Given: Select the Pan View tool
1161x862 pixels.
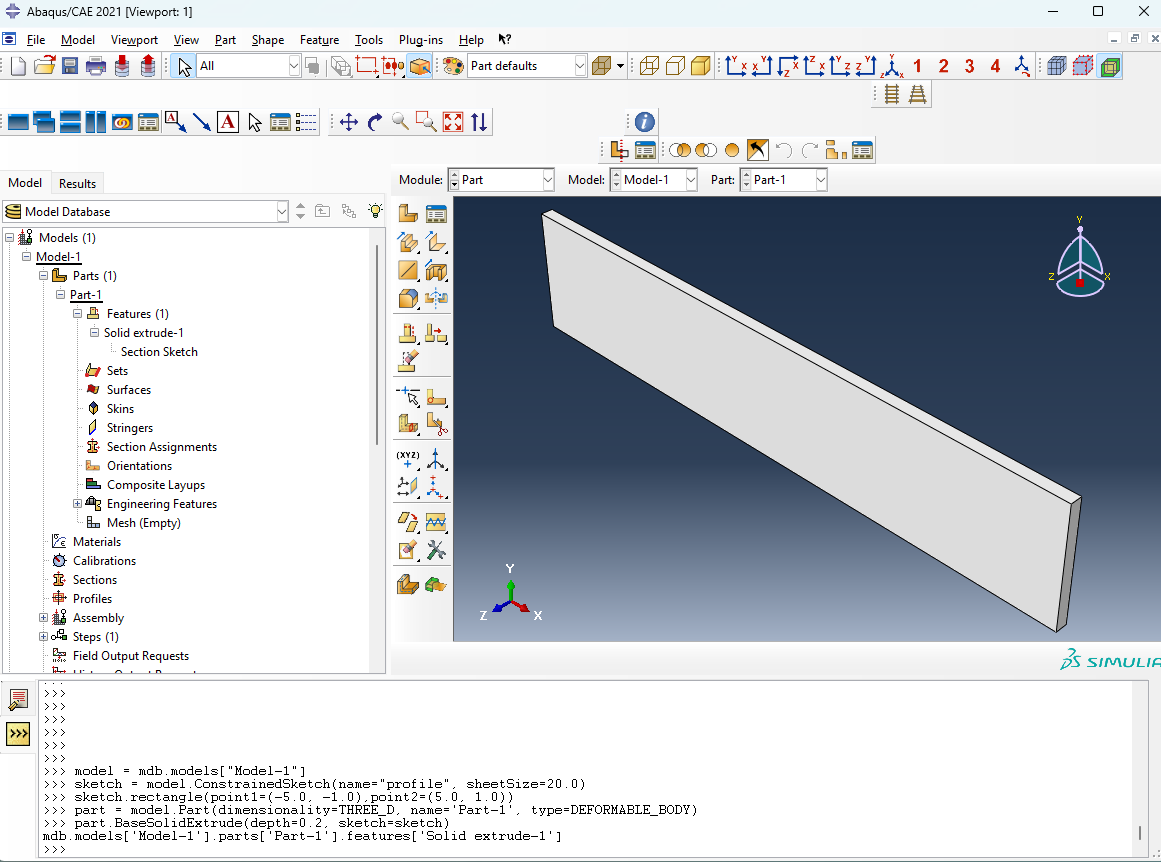Looking at the screenshot, I should coord(349,122).
